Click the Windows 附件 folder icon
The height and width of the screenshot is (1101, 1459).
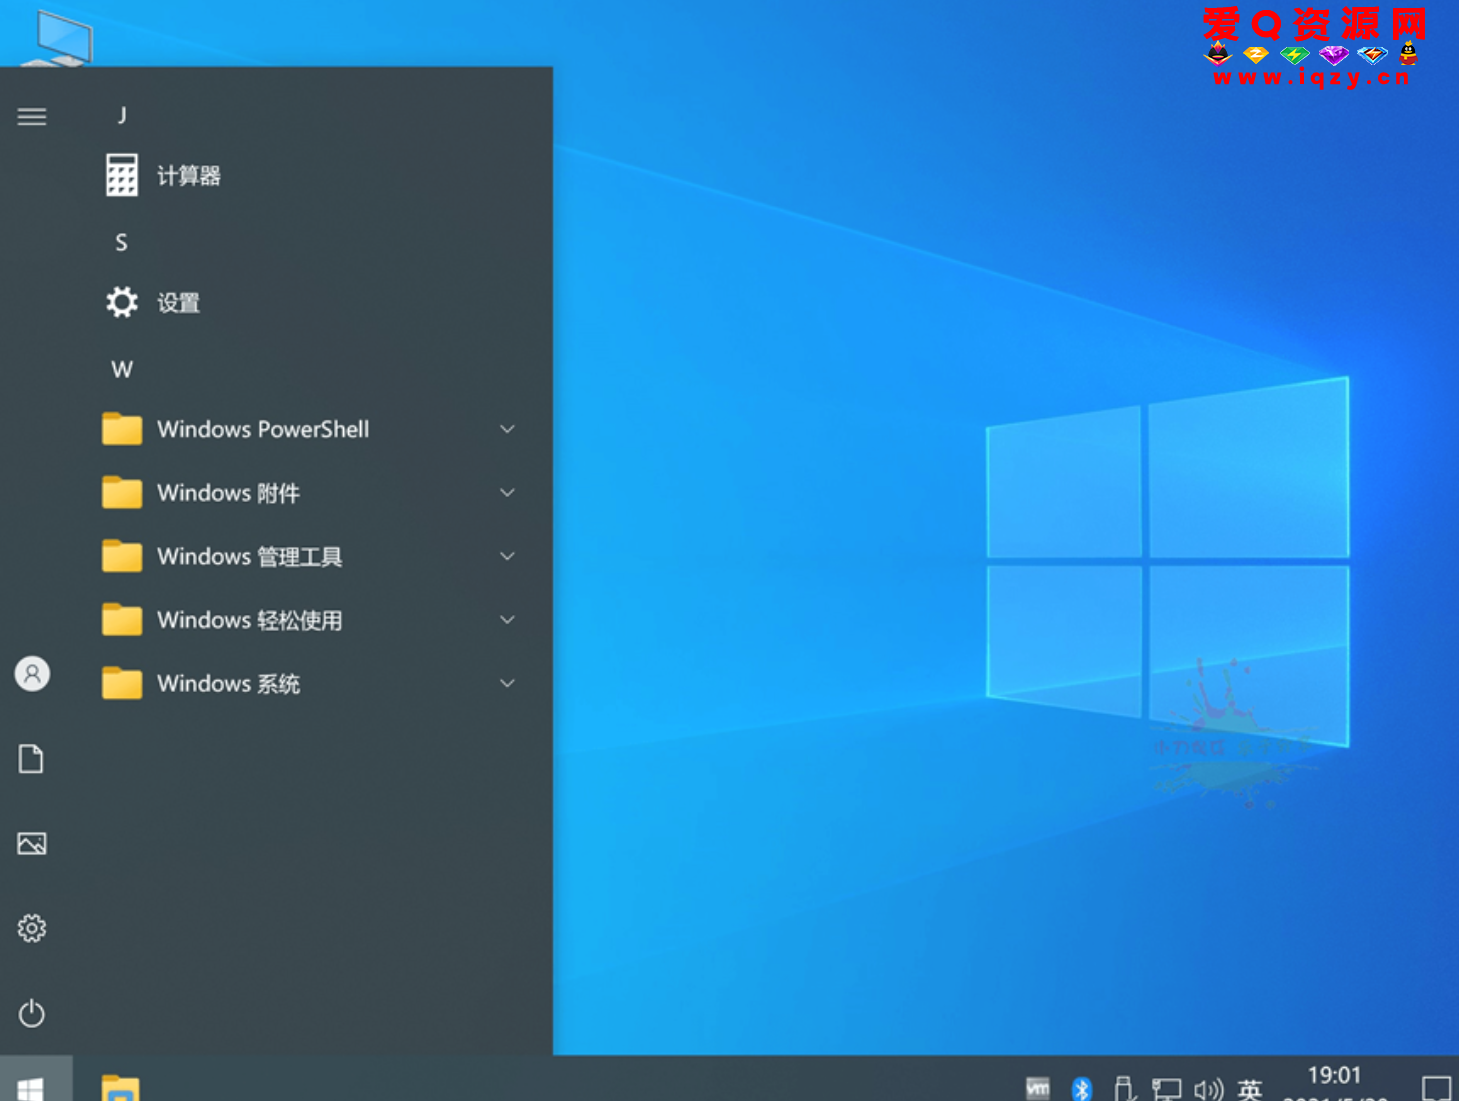pos(122,492)
